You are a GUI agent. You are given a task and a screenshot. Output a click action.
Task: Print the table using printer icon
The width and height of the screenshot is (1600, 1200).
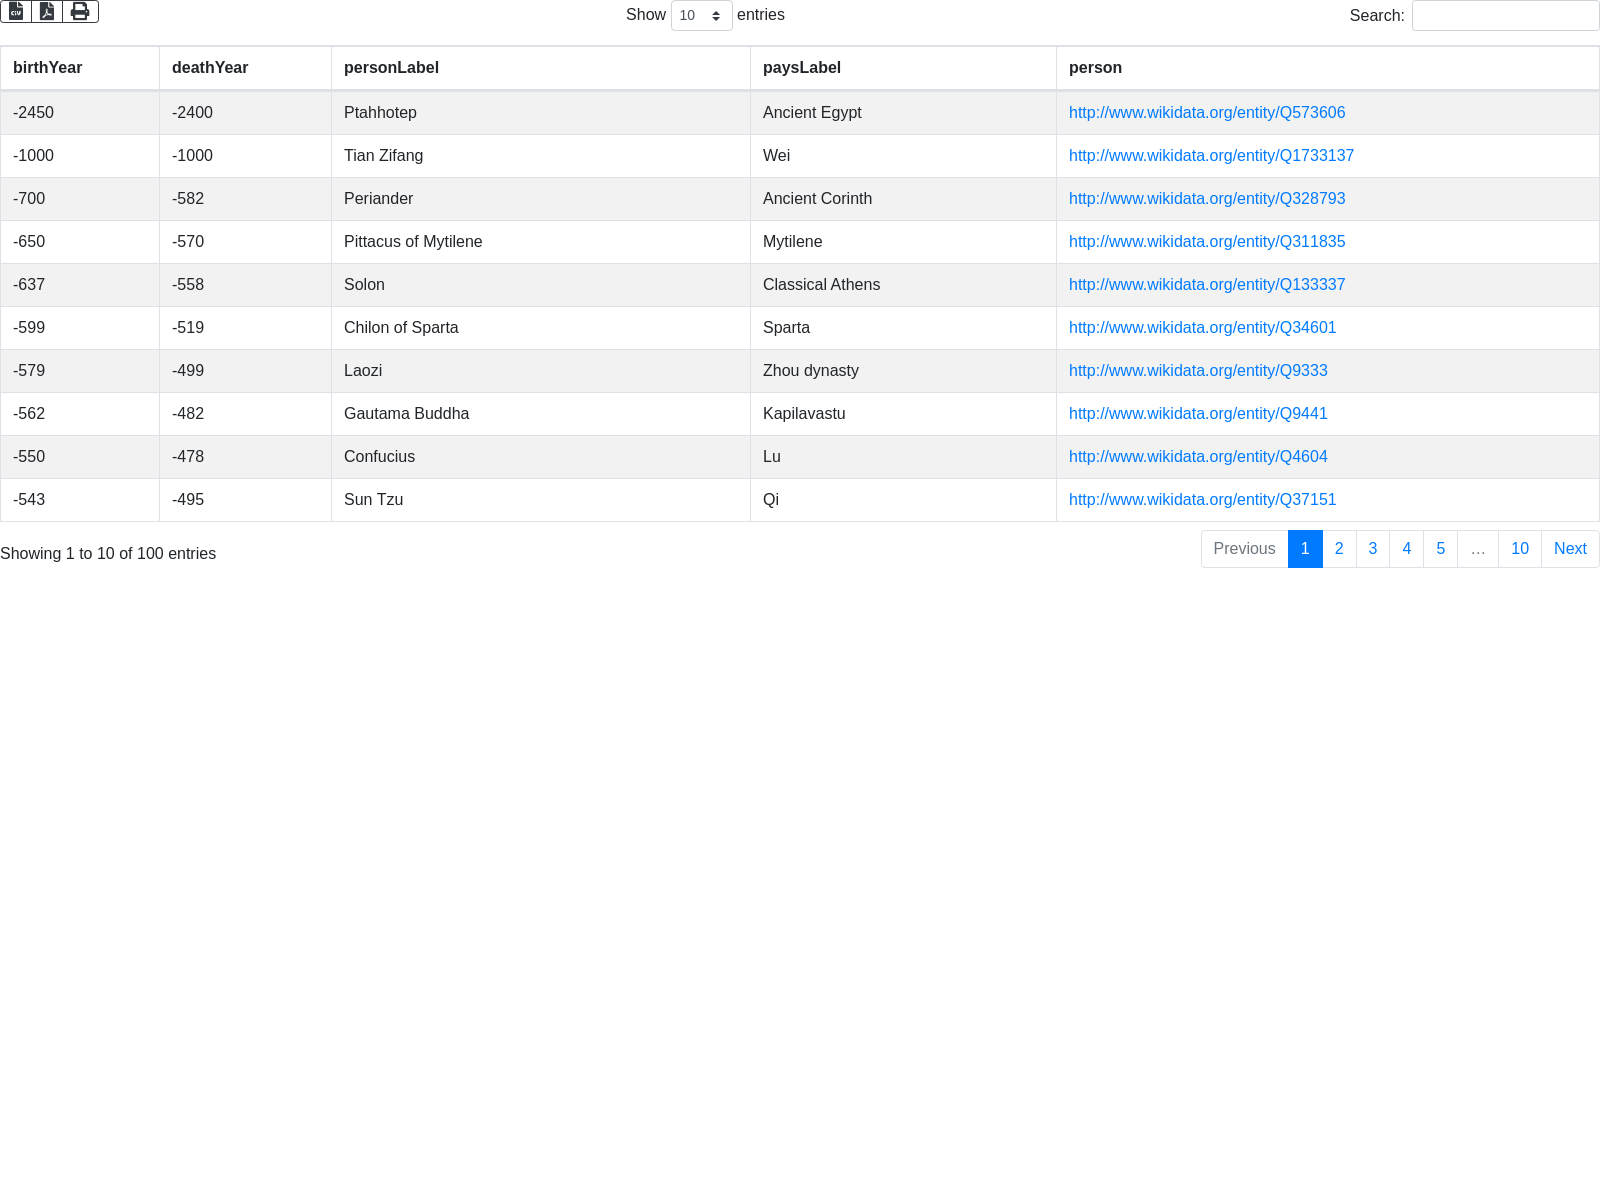(x=80, y=11)
